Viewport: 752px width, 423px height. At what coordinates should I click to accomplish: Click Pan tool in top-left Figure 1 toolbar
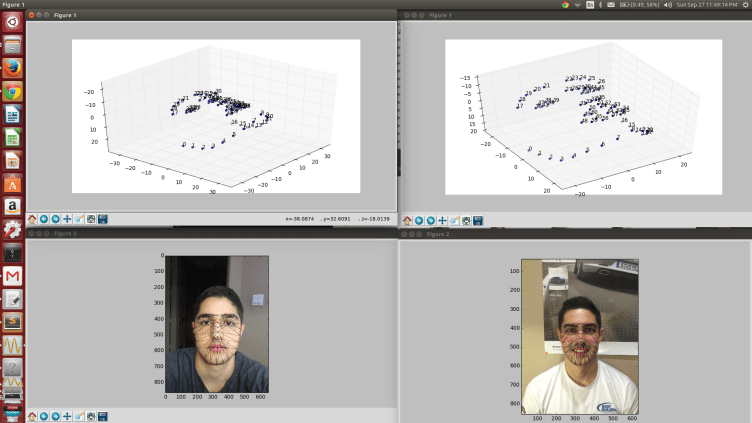(x=67, y=219)
